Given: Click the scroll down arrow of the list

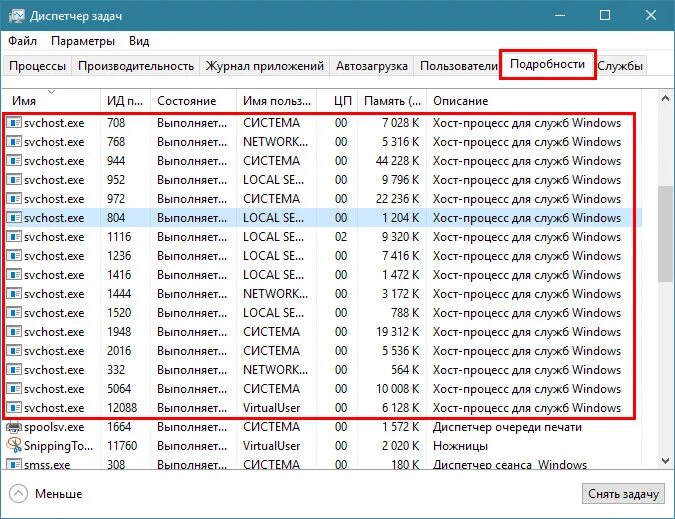Looking at the screenshot, I should pyautogui.click(x=665, y=460).
